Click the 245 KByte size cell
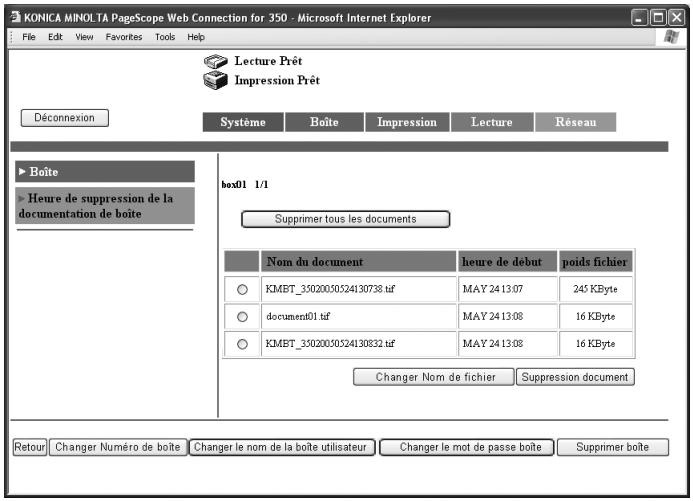Viewport: 693px width, 501px height. coord(595,289)
